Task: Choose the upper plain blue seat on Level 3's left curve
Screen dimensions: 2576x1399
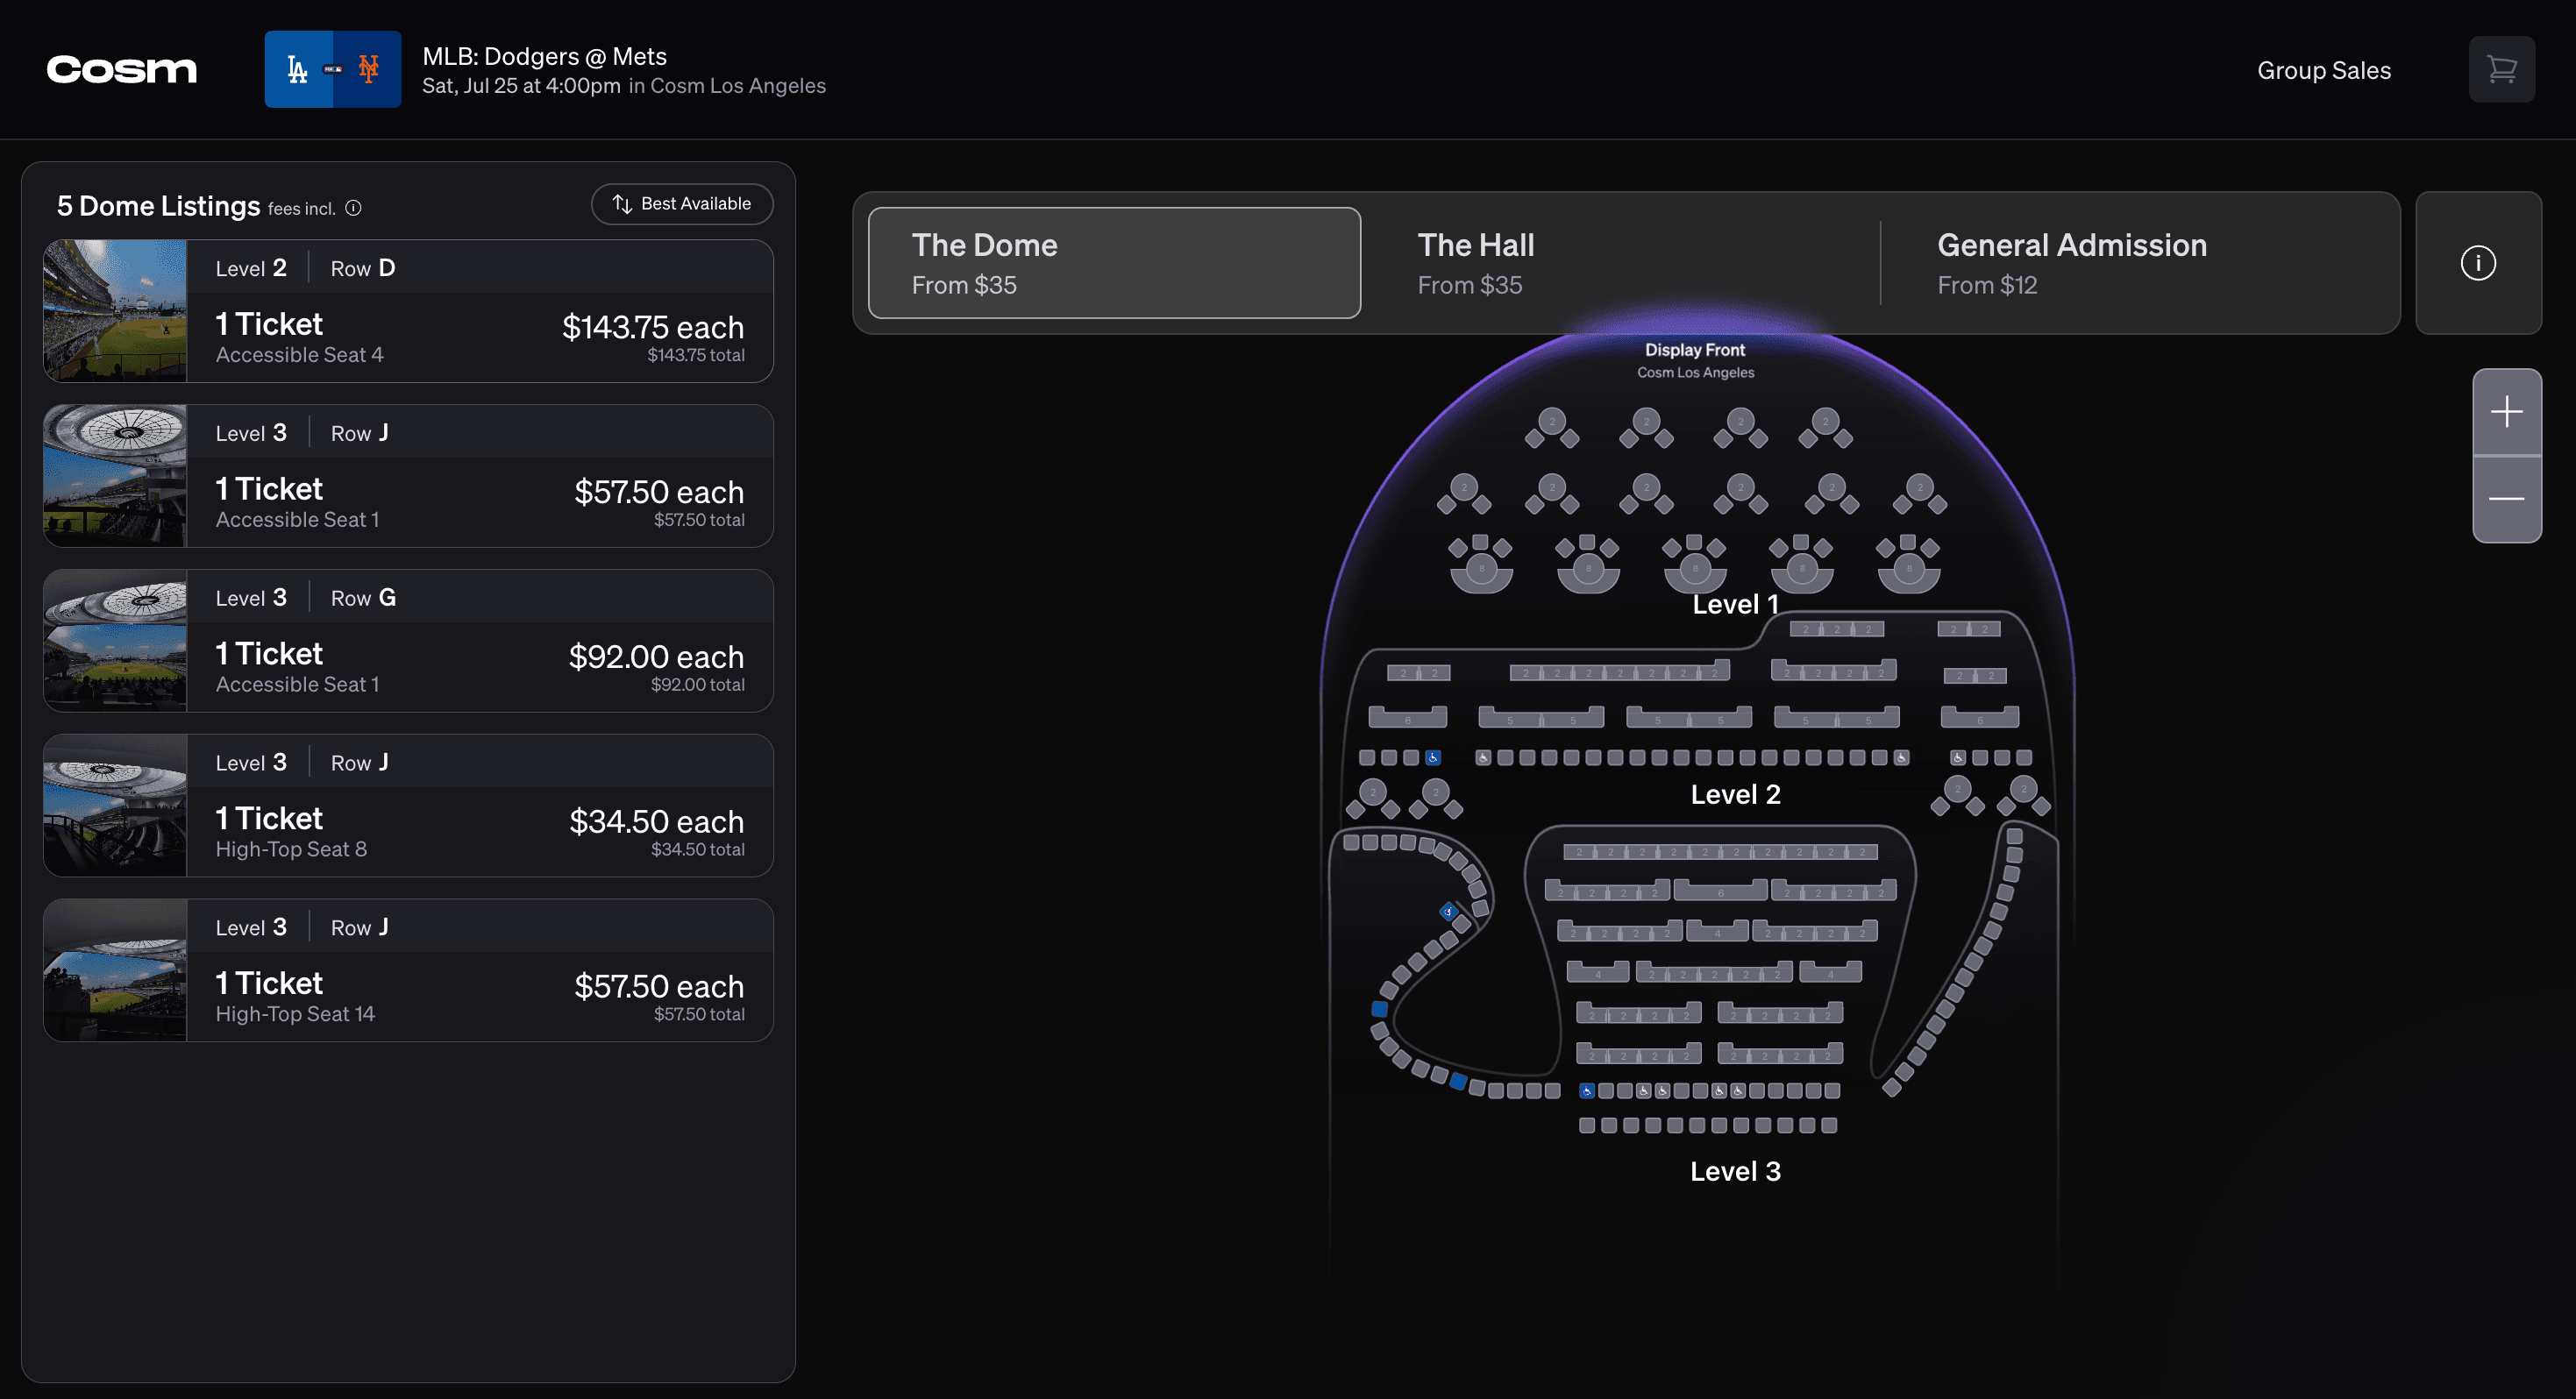Action: (x=1380, y=1009)
